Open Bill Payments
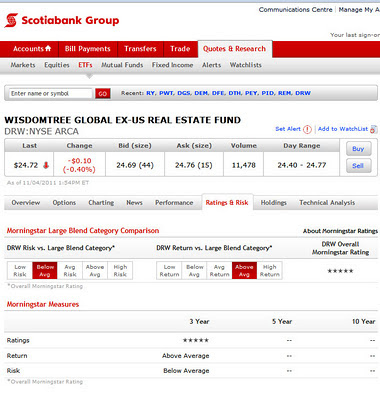380x400 pixels. point(88,49)
